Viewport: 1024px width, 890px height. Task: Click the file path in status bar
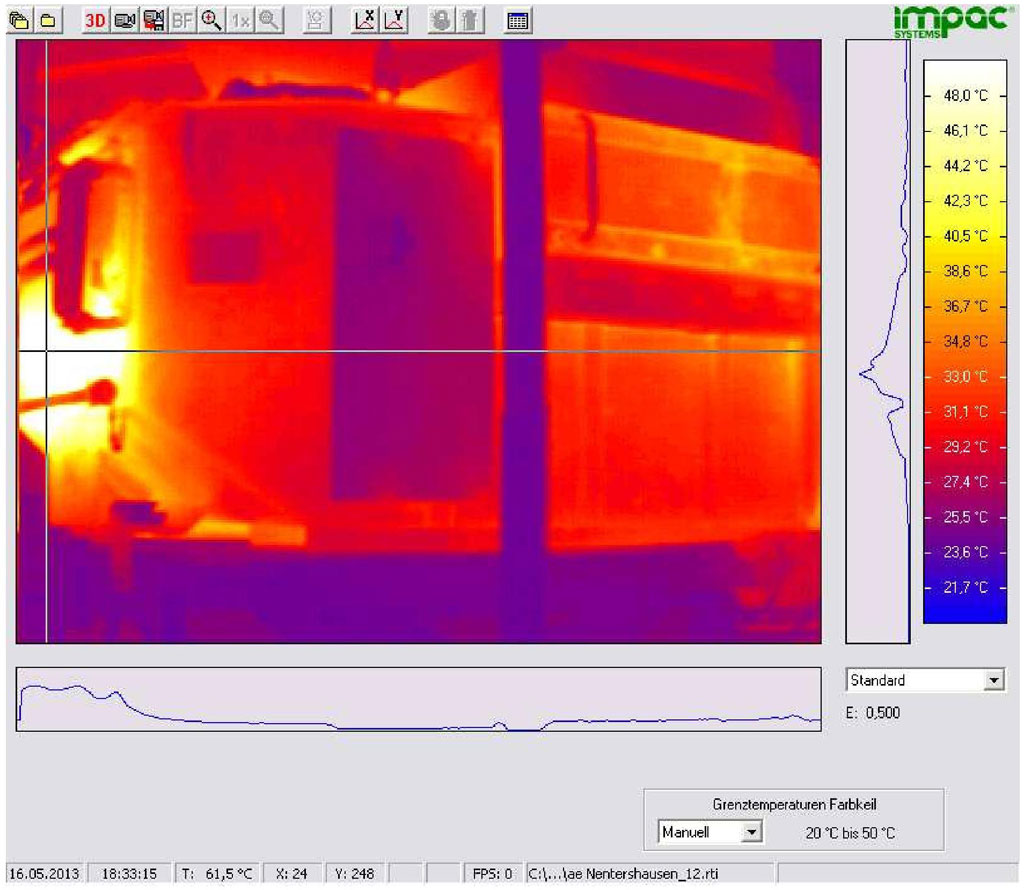648,873
